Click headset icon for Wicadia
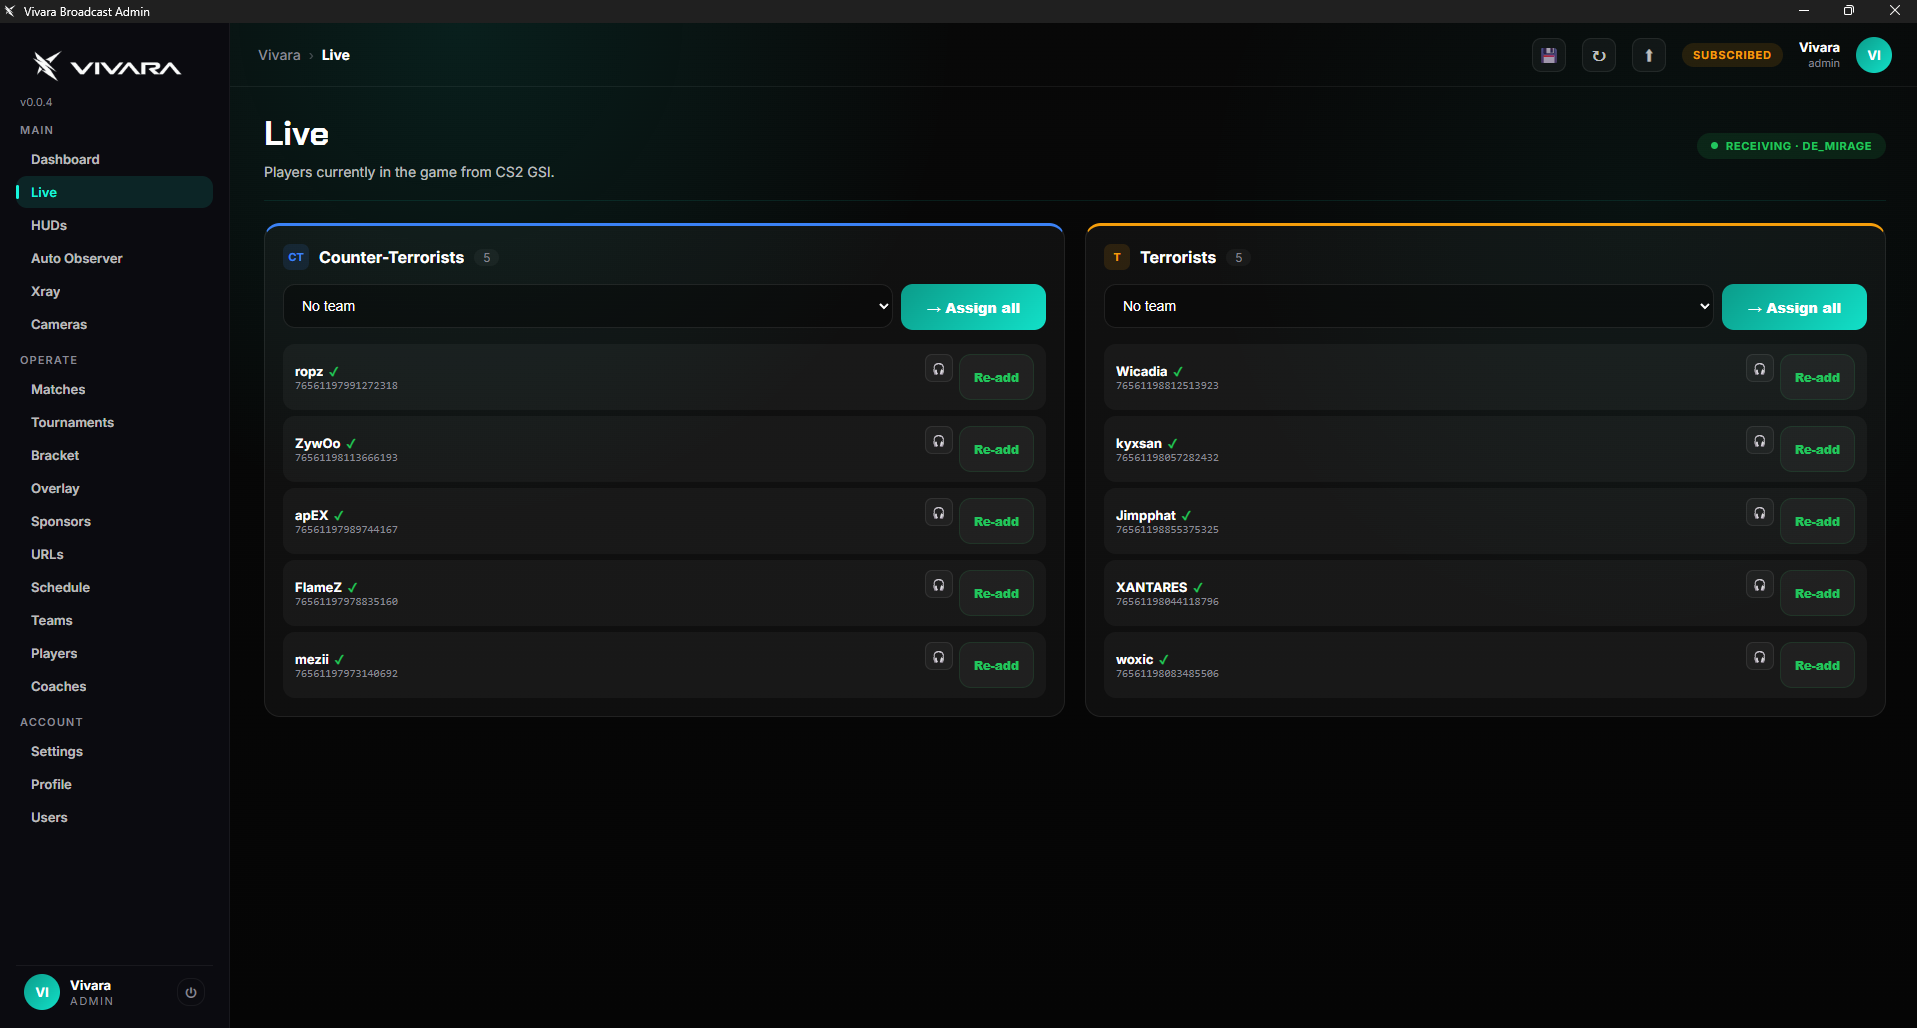This screenshot has height=1028, width=1917. [x=1760, y=369]
